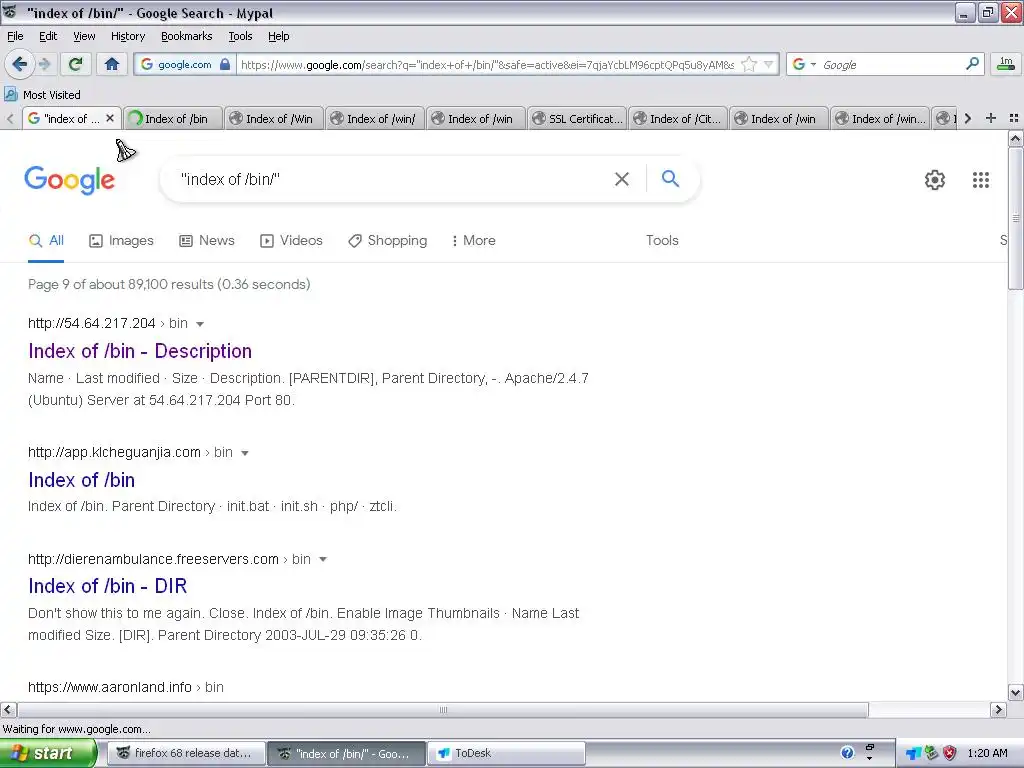Image resolution: width=1024 pixels, height=768 pixels.
Task: Click vertical scrollbar down arrow
Action: pyautogui.click(x=1016, y=692)
